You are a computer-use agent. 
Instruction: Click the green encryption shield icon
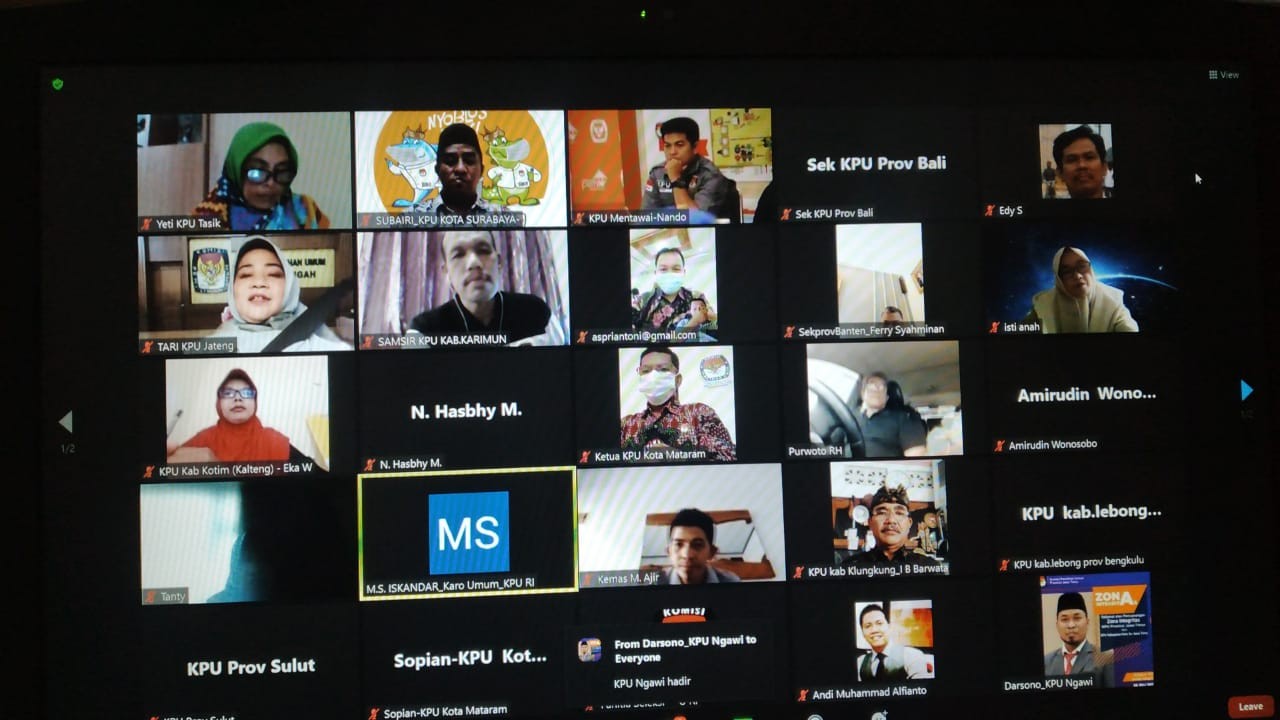tap(58, 84)
